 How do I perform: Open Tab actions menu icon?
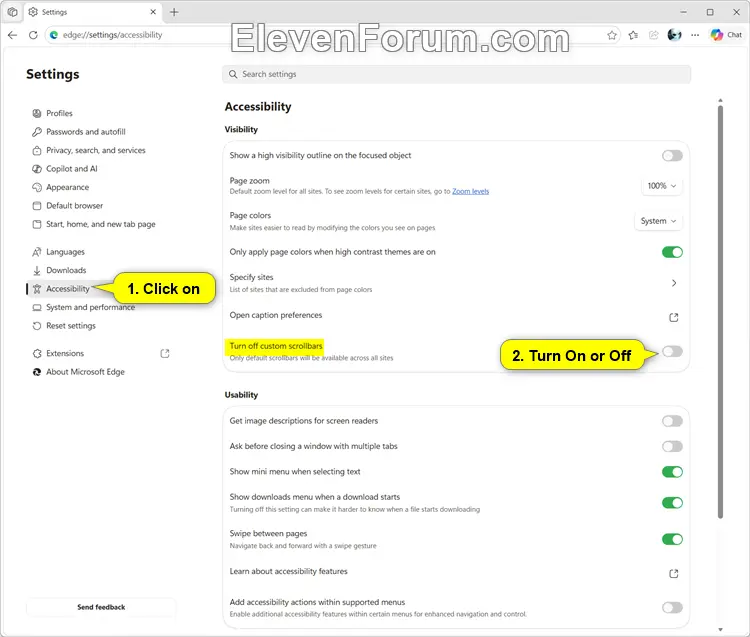click(x=12, y=12)
